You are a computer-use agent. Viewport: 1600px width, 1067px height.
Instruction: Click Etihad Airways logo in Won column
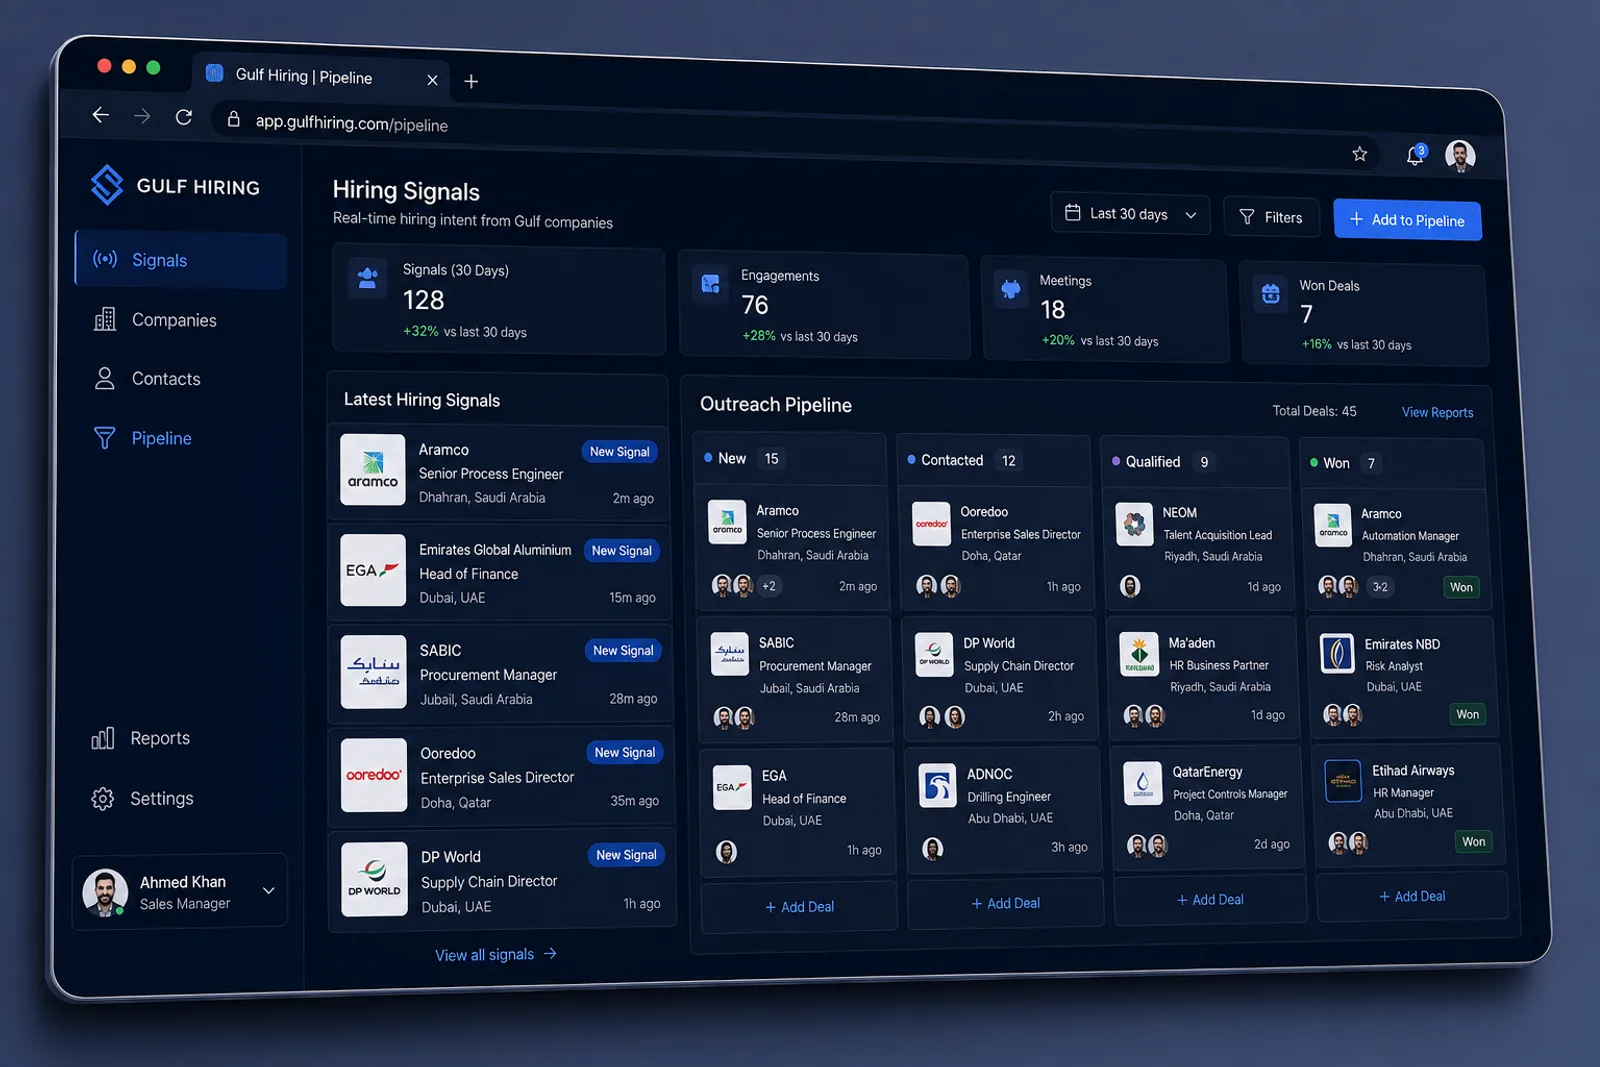[1343, 781]
